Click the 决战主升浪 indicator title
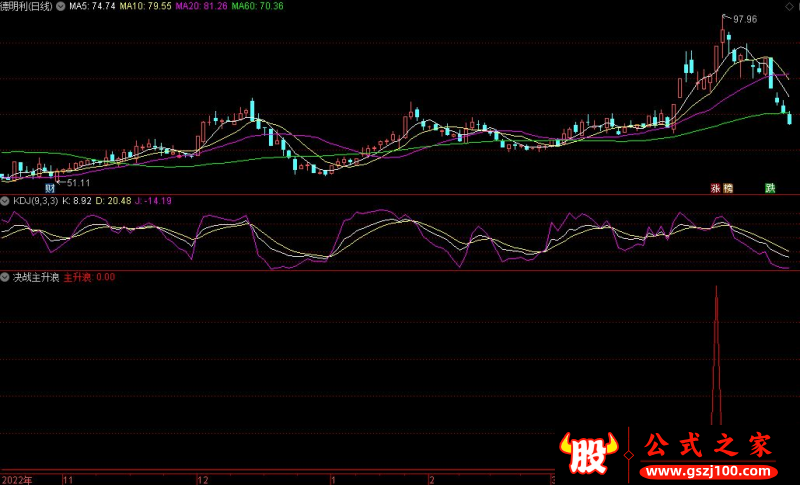800x485 pixels. point(36,276)
